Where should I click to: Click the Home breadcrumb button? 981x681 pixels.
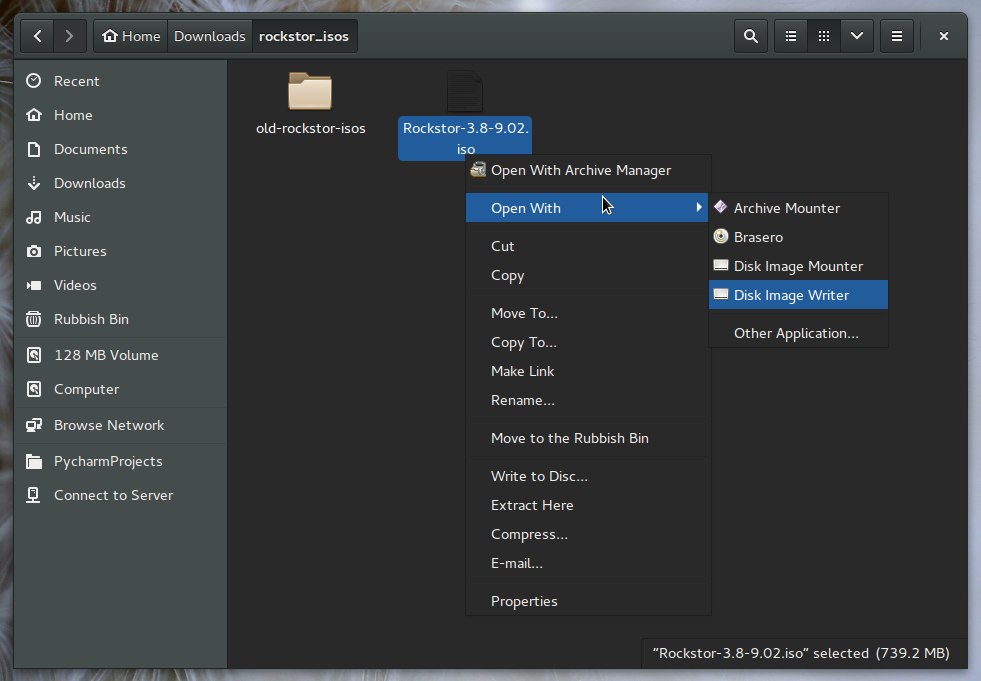[x=131, y=36]
